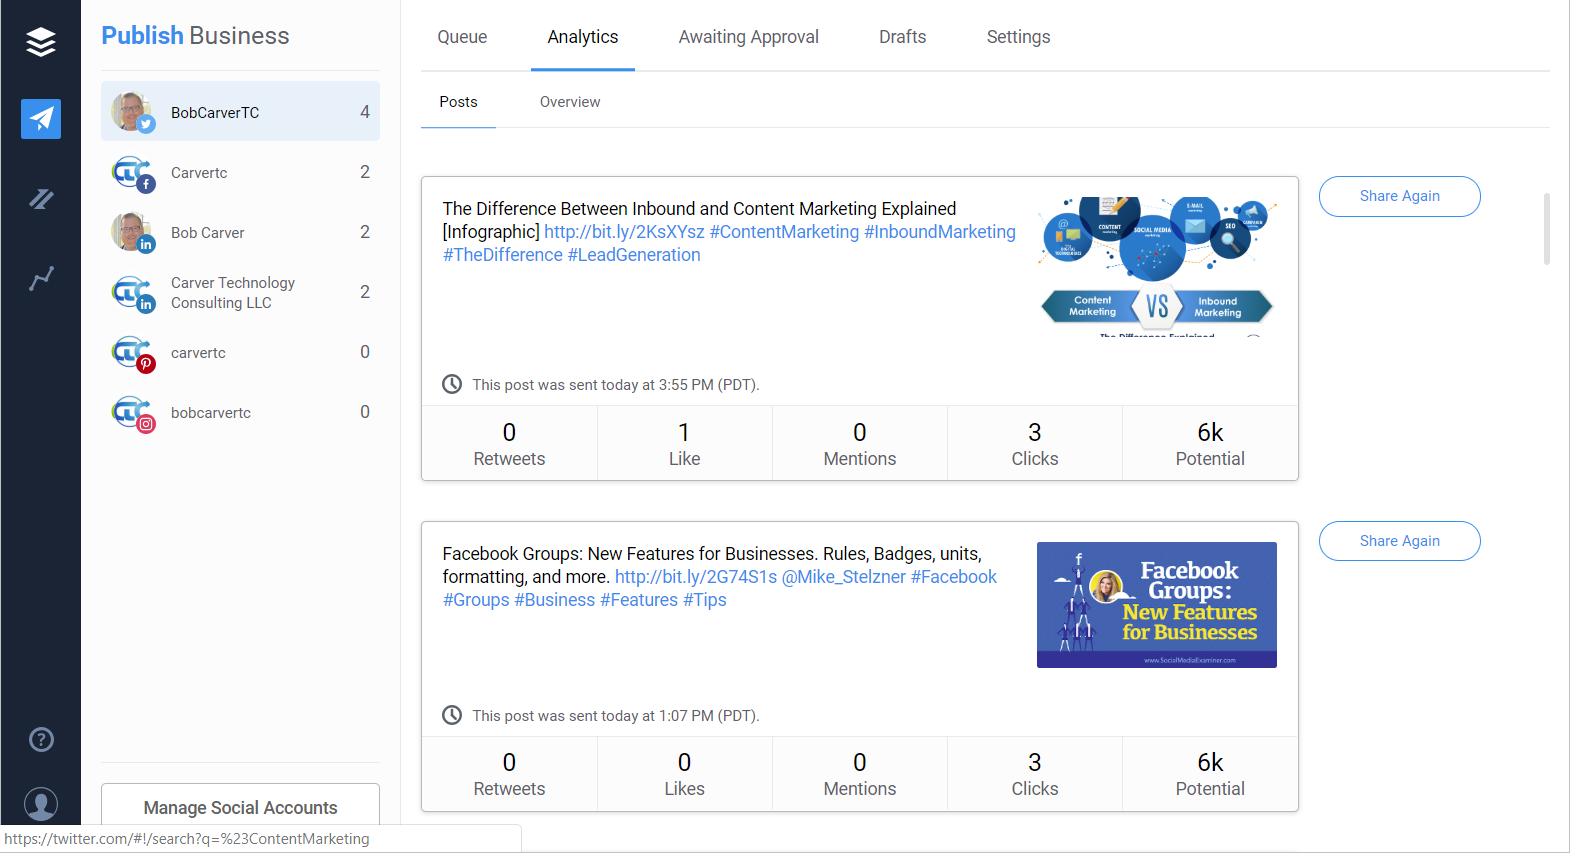Select Carver Technology Consulting LLC avatar
1570x853 pixels.
(x=132, y=292)
